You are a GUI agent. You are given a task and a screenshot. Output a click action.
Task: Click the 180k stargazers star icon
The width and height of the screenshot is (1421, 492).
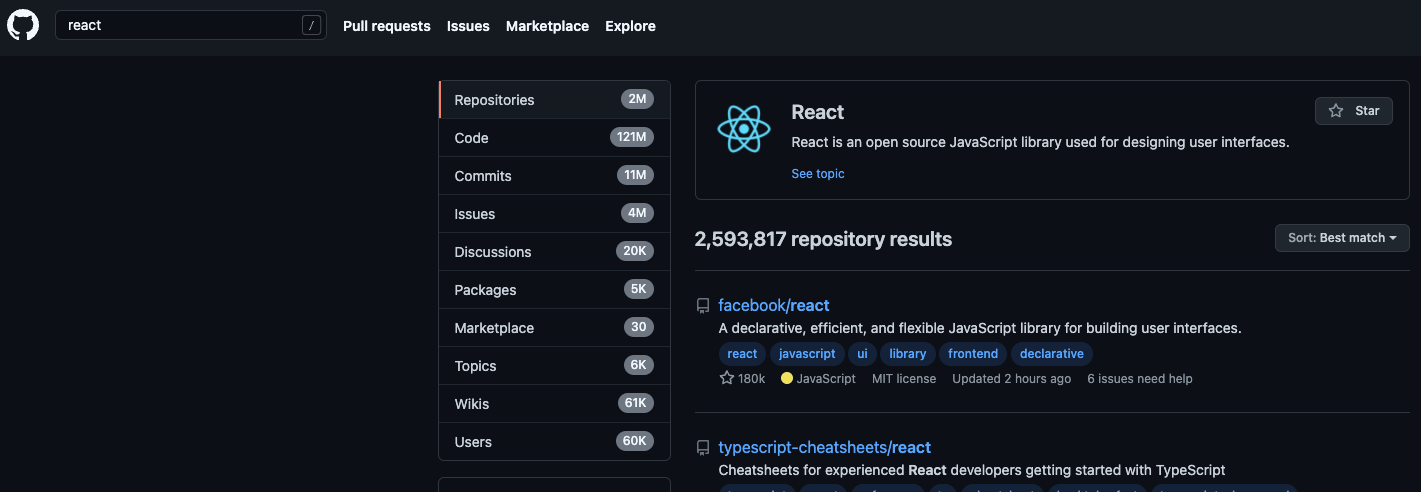[727, 379]
